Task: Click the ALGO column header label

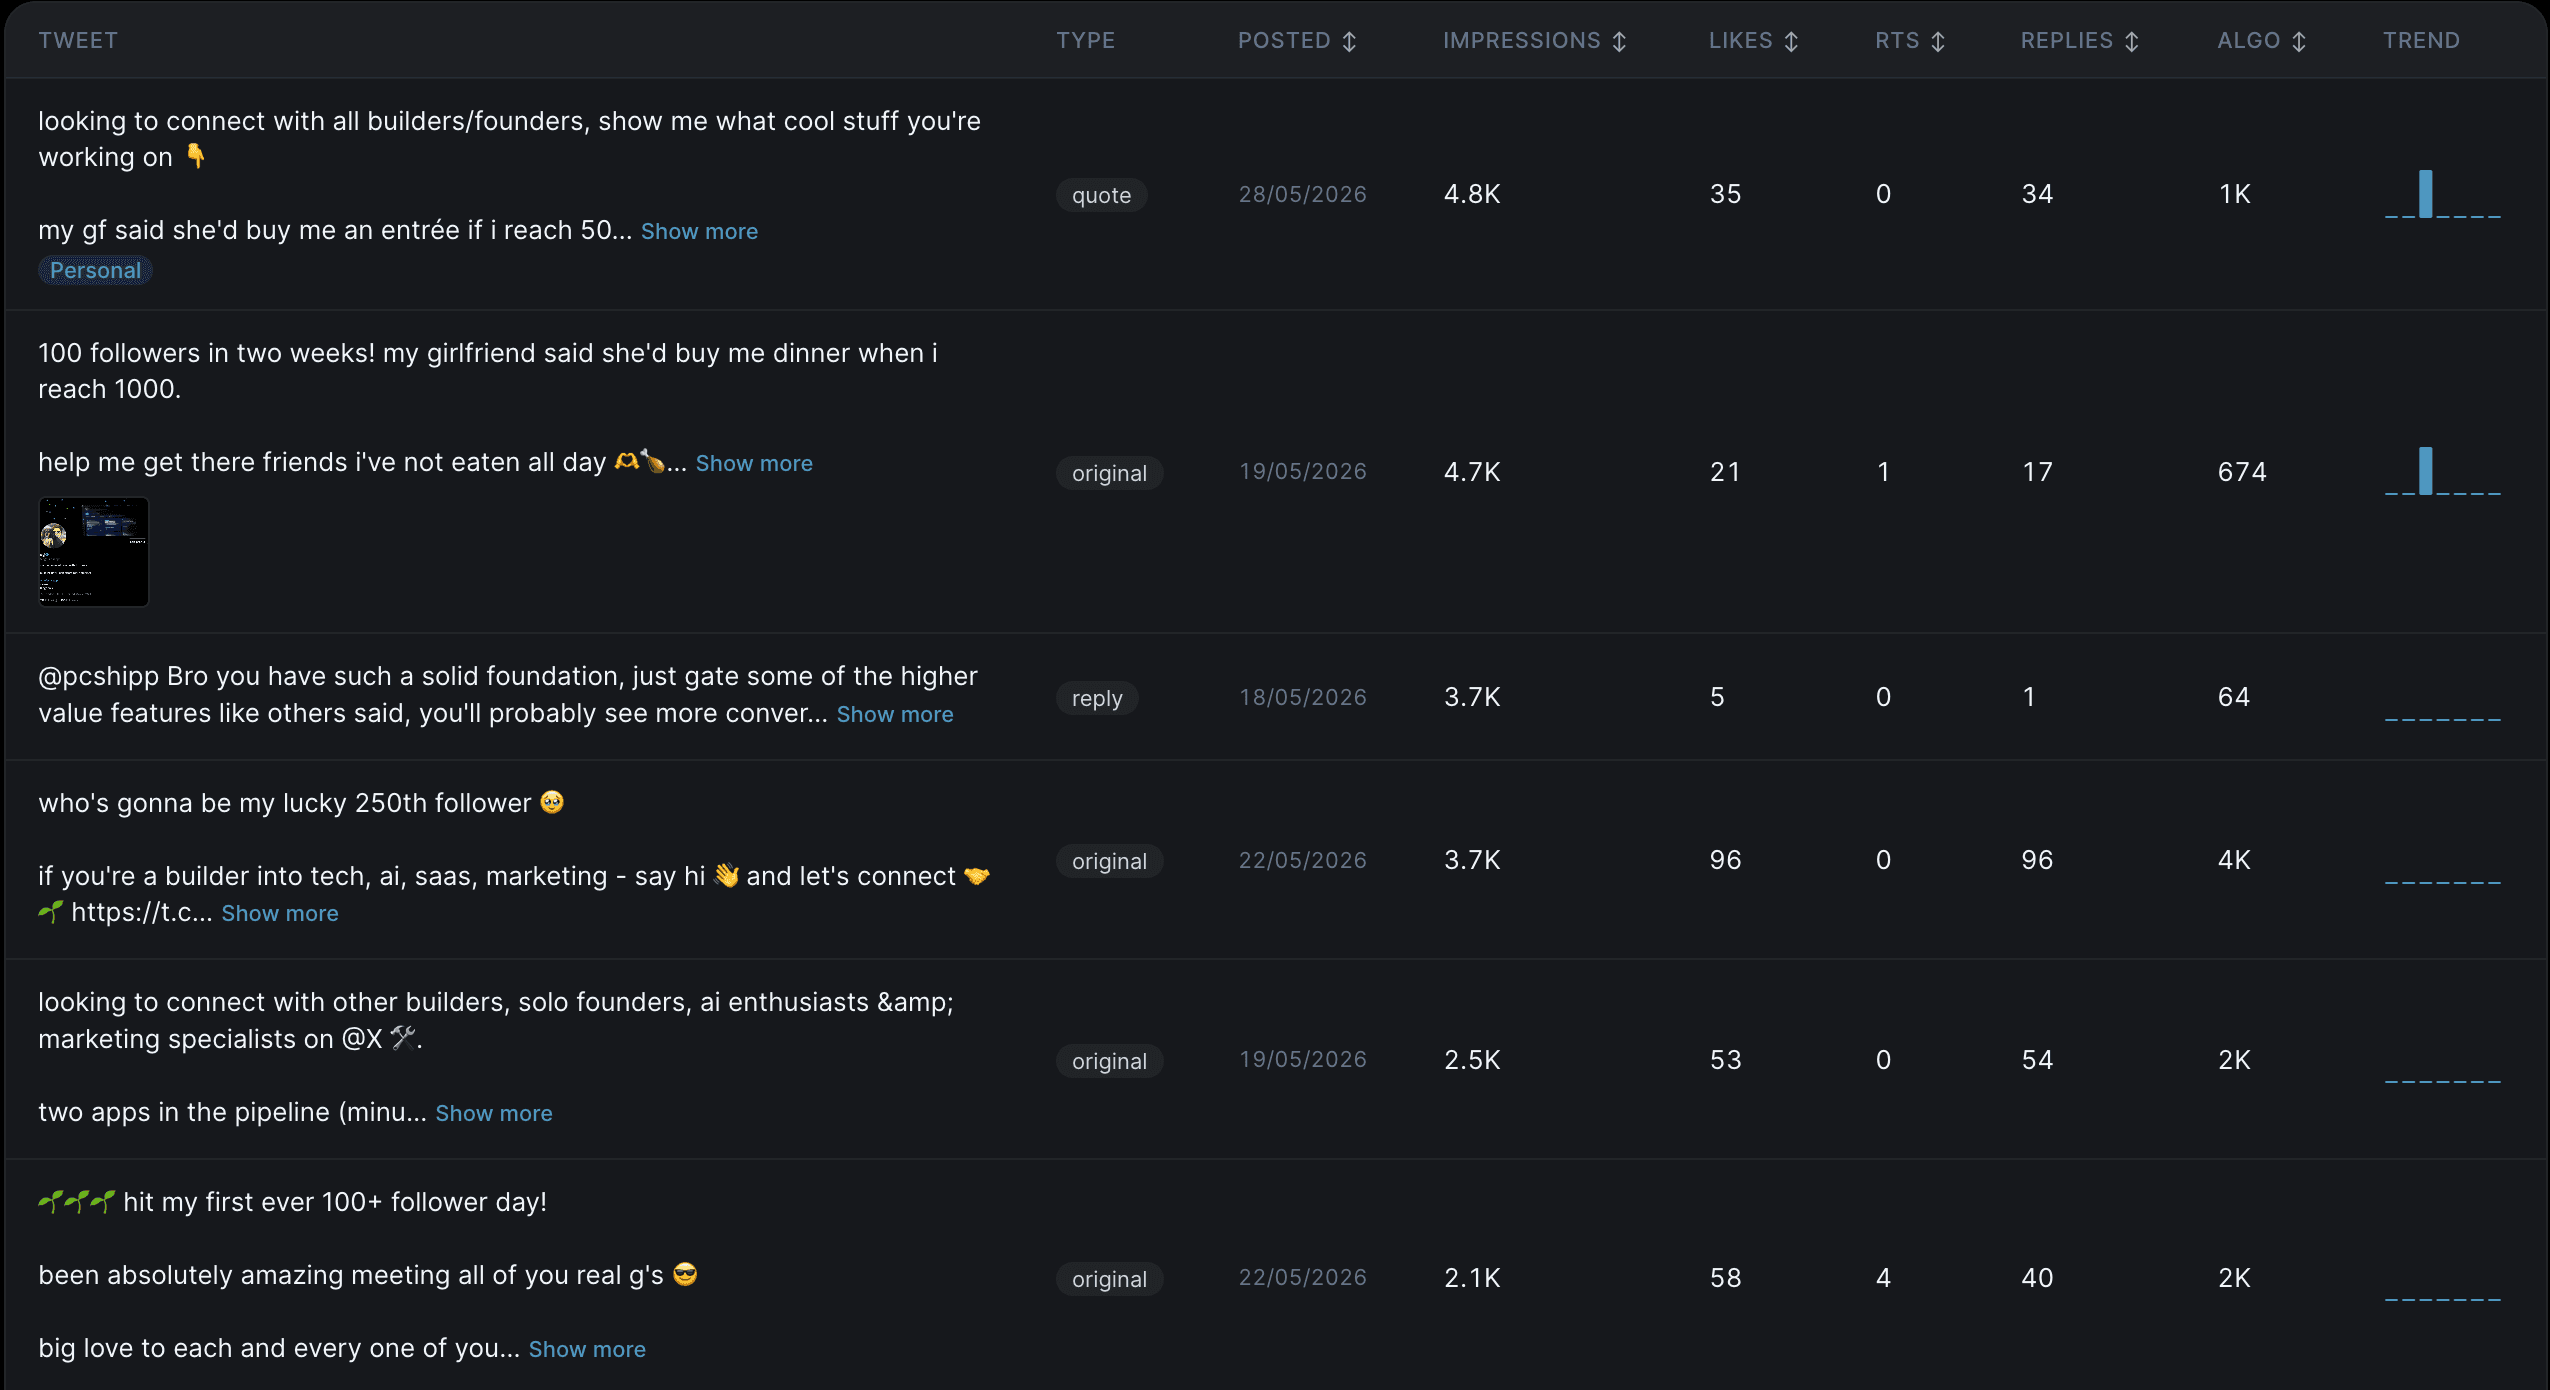Action: (x=2248, y=41)
